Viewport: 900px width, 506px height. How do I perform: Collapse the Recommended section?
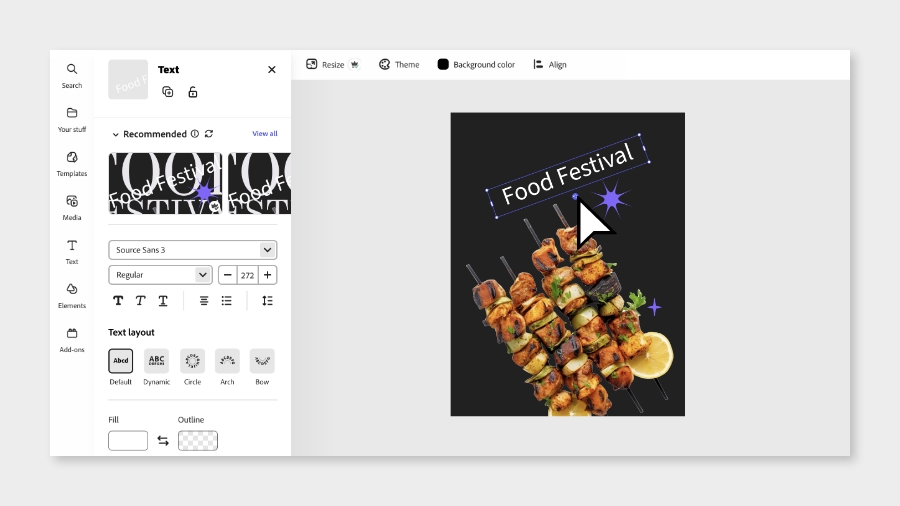tap(115, 134)
